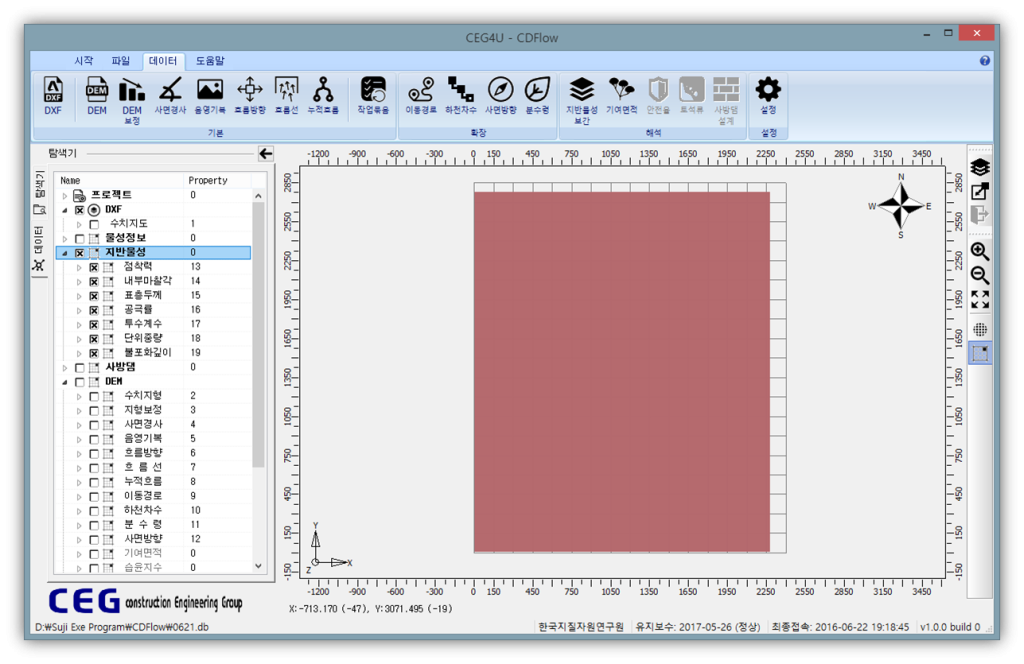Click the database path in status bar
The width and height of the screenshot is (1024, 664).
122,627
